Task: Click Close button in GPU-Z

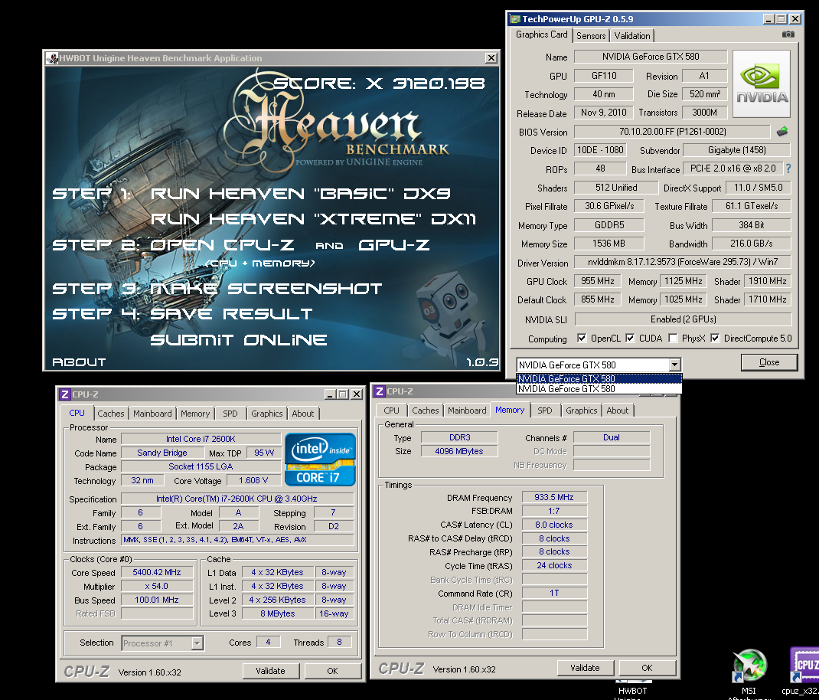Action: [769, 362]
